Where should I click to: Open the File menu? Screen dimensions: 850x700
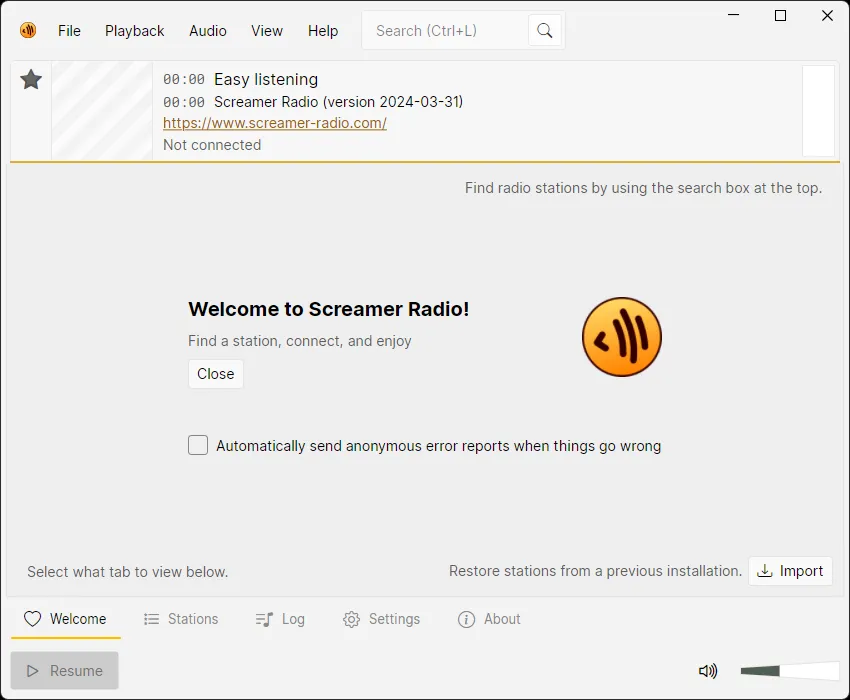69,31
